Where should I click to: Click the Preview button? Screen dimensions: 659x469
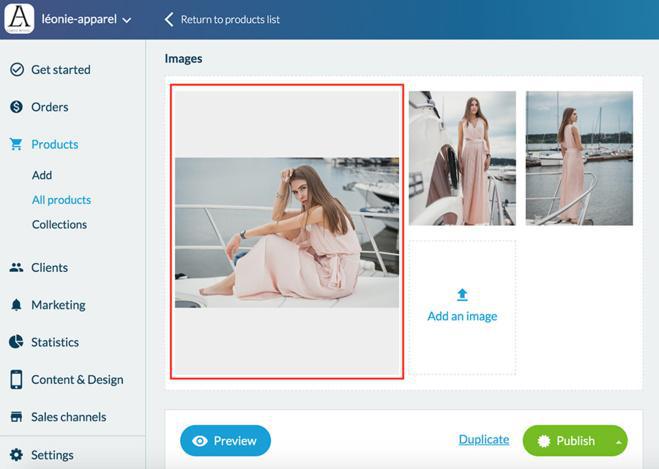[x=225, y=441]
